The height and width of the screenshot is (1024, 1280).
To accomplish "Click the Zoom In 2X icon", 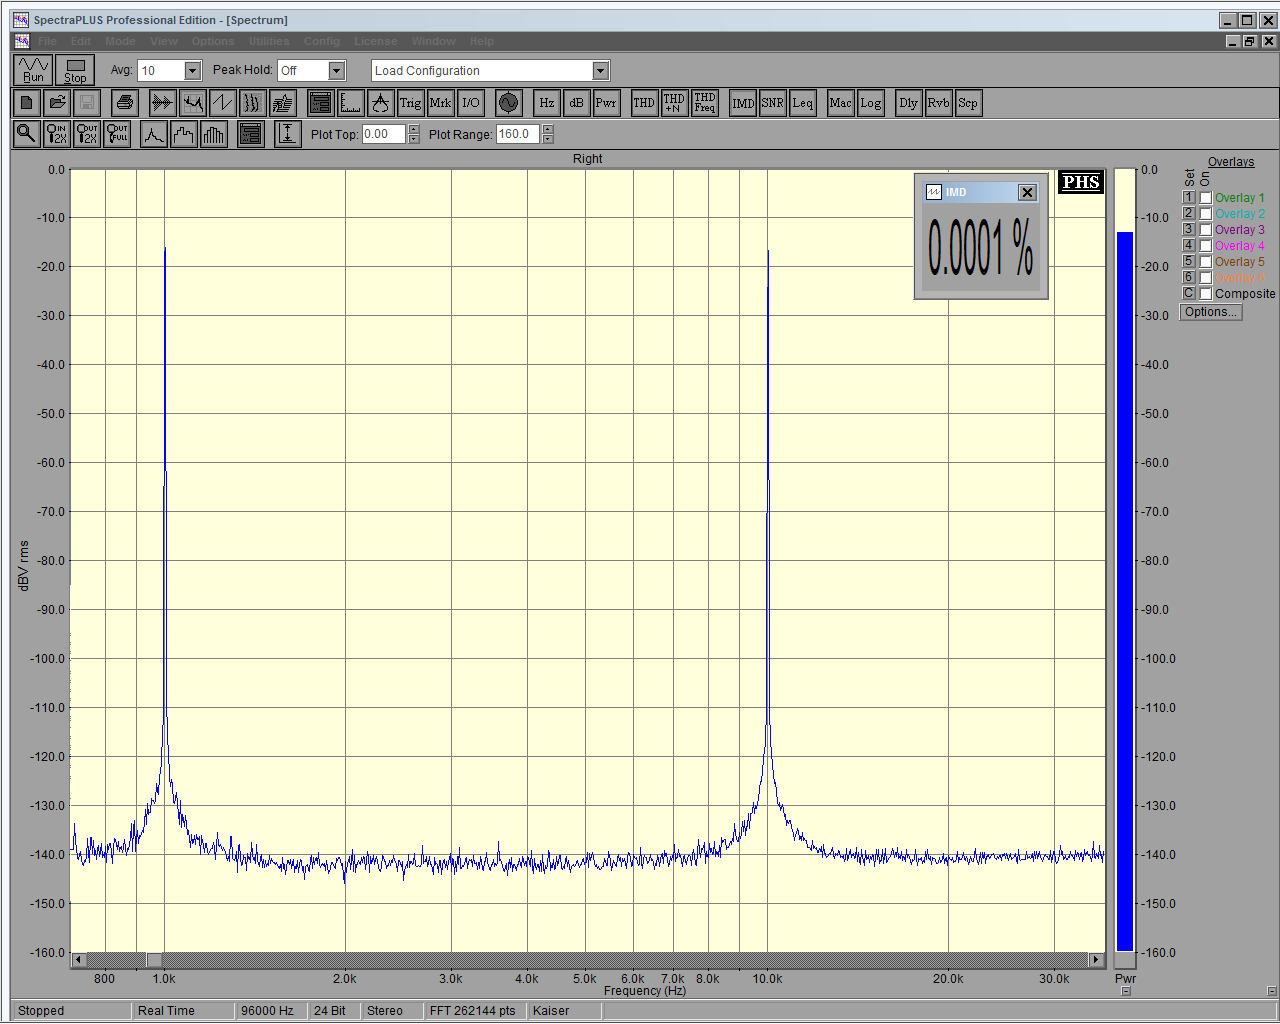I will (x=57, y=134).
